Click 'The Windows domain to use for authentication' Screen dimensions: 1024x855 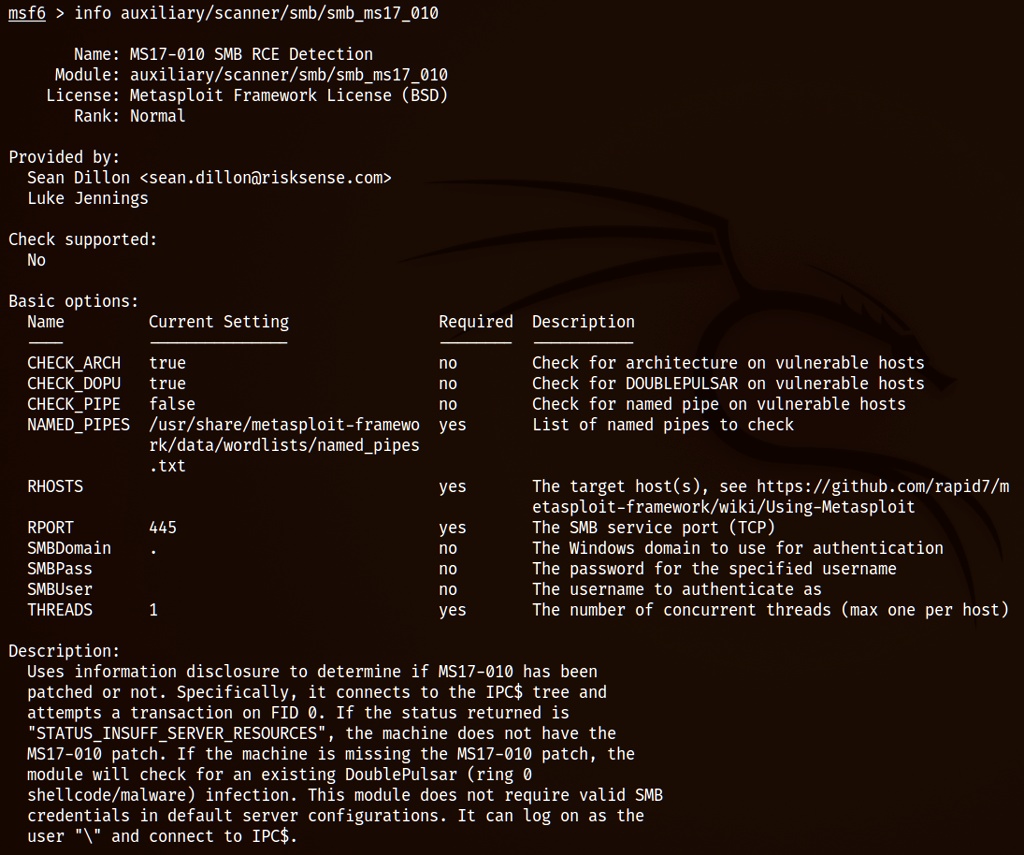point(737,548)
